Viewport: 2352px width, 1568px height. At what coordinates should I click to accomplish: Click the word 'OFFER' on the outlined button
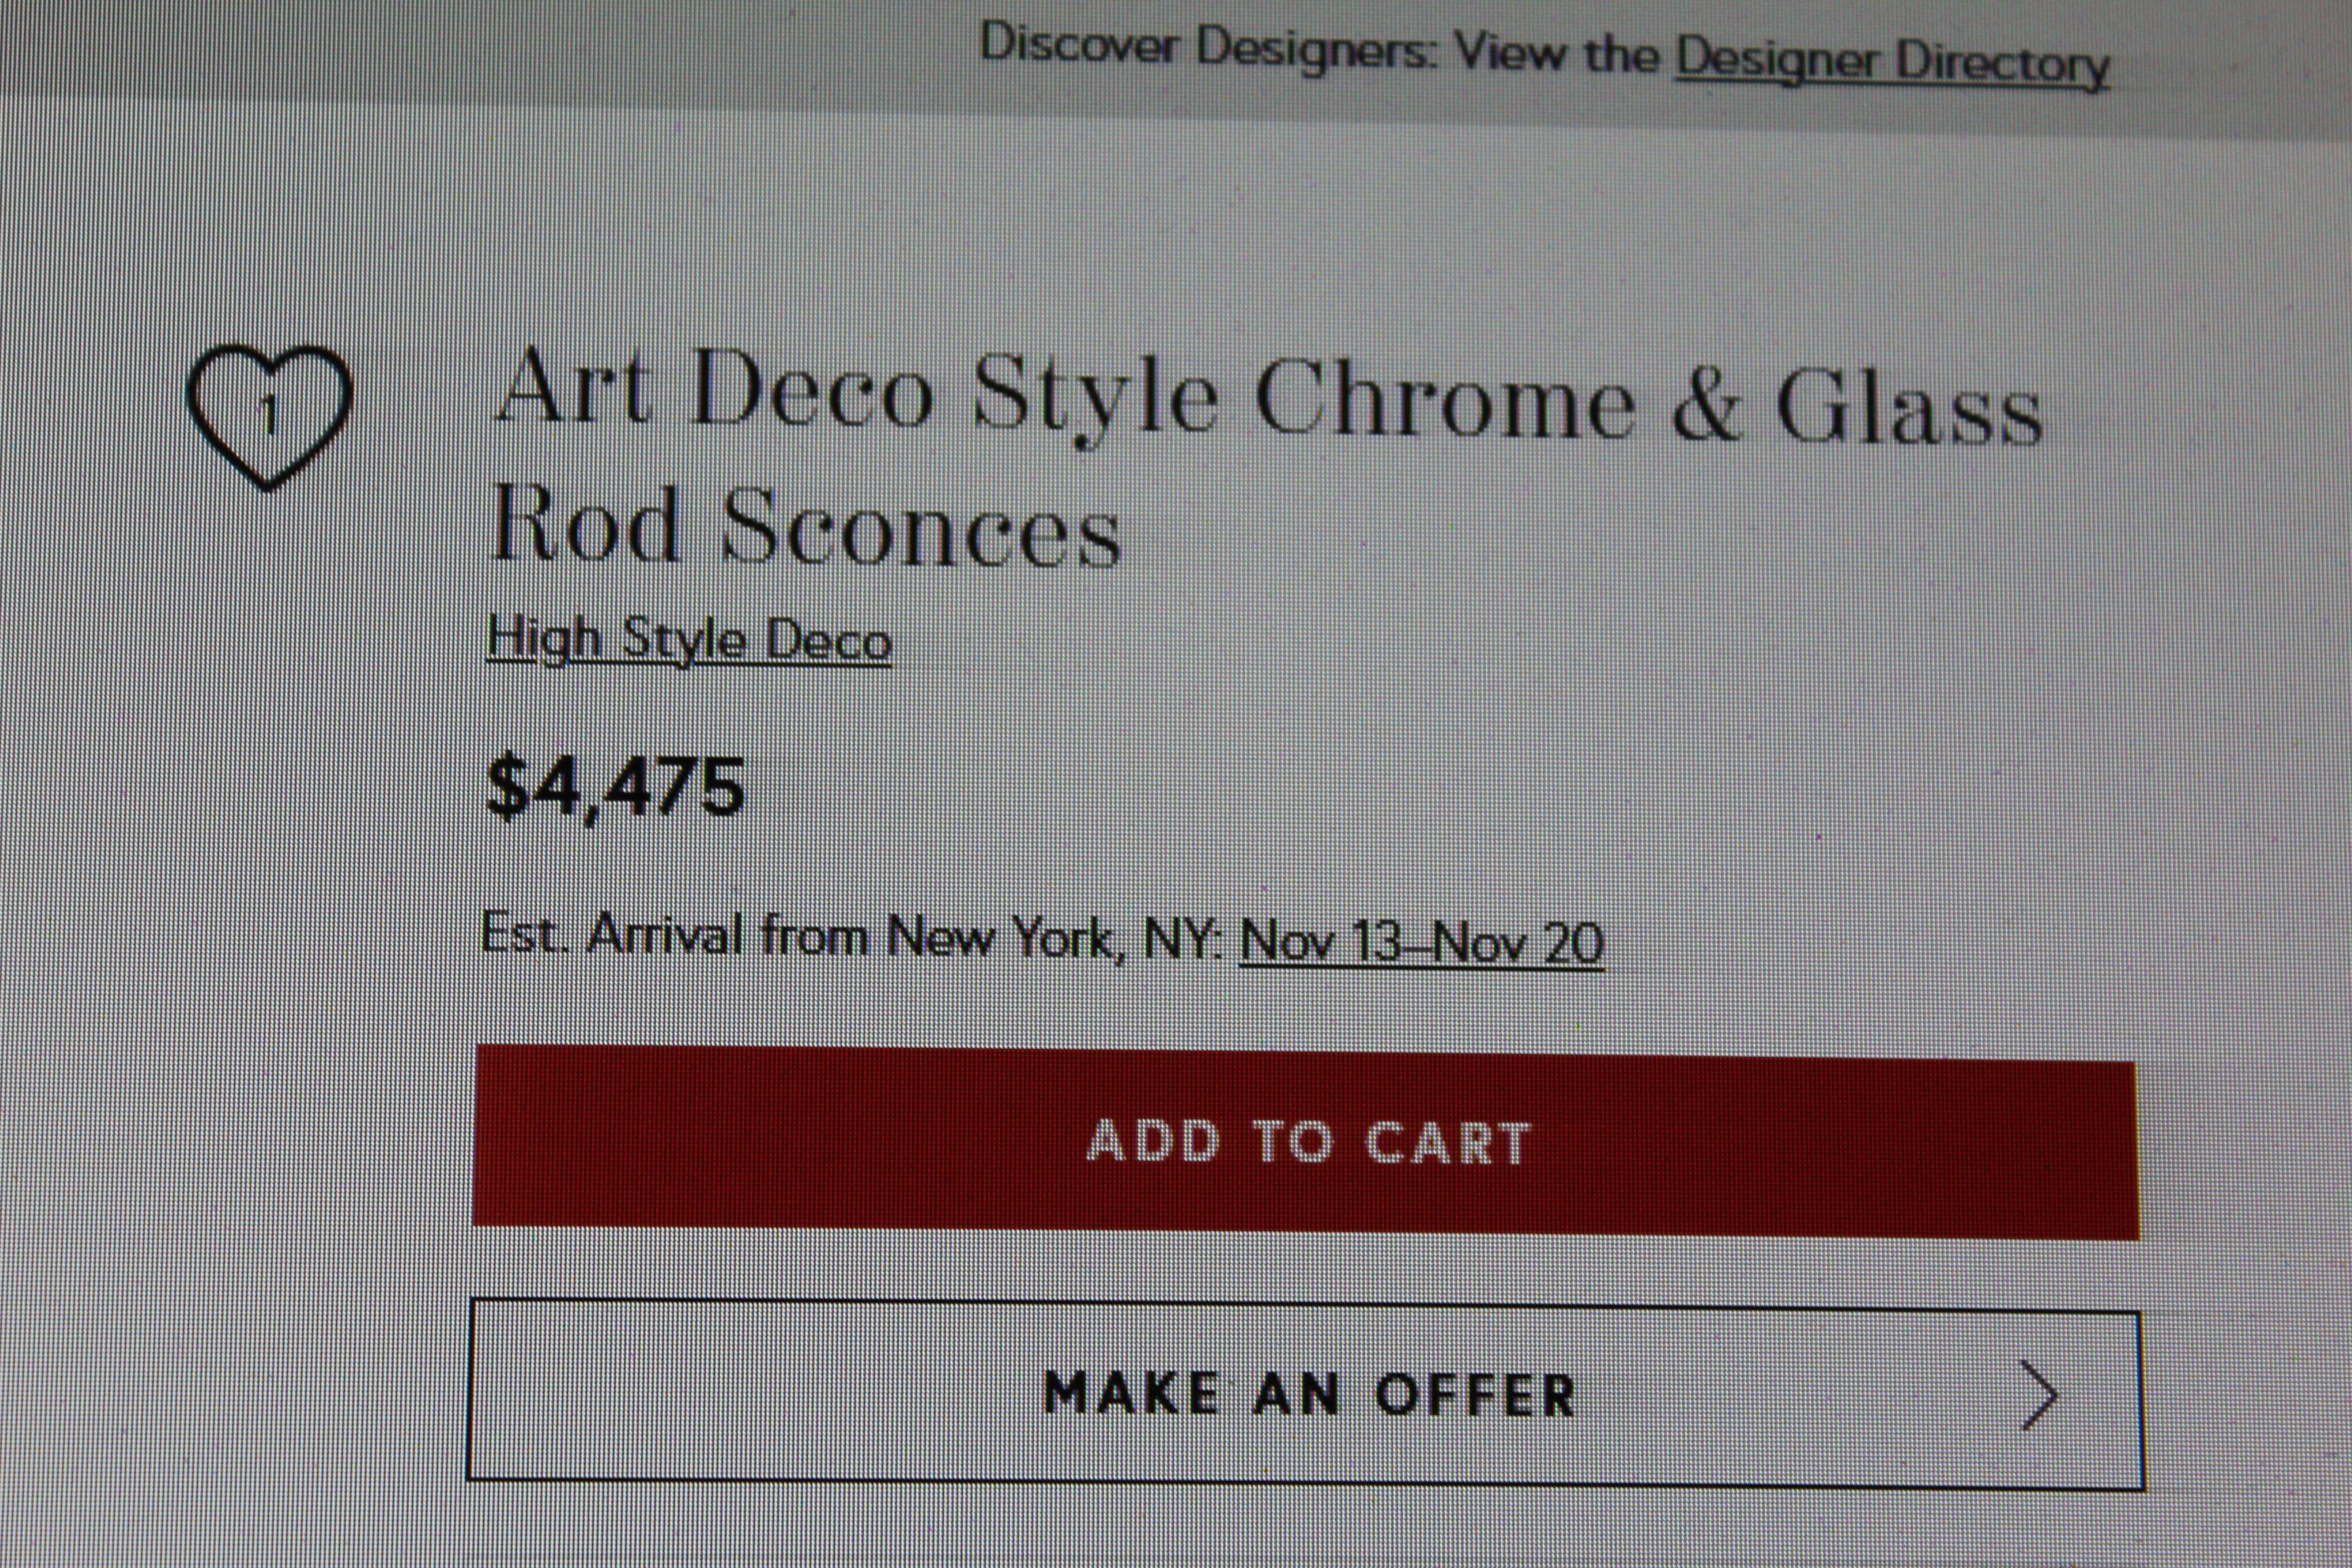tap(1475, 1395)
